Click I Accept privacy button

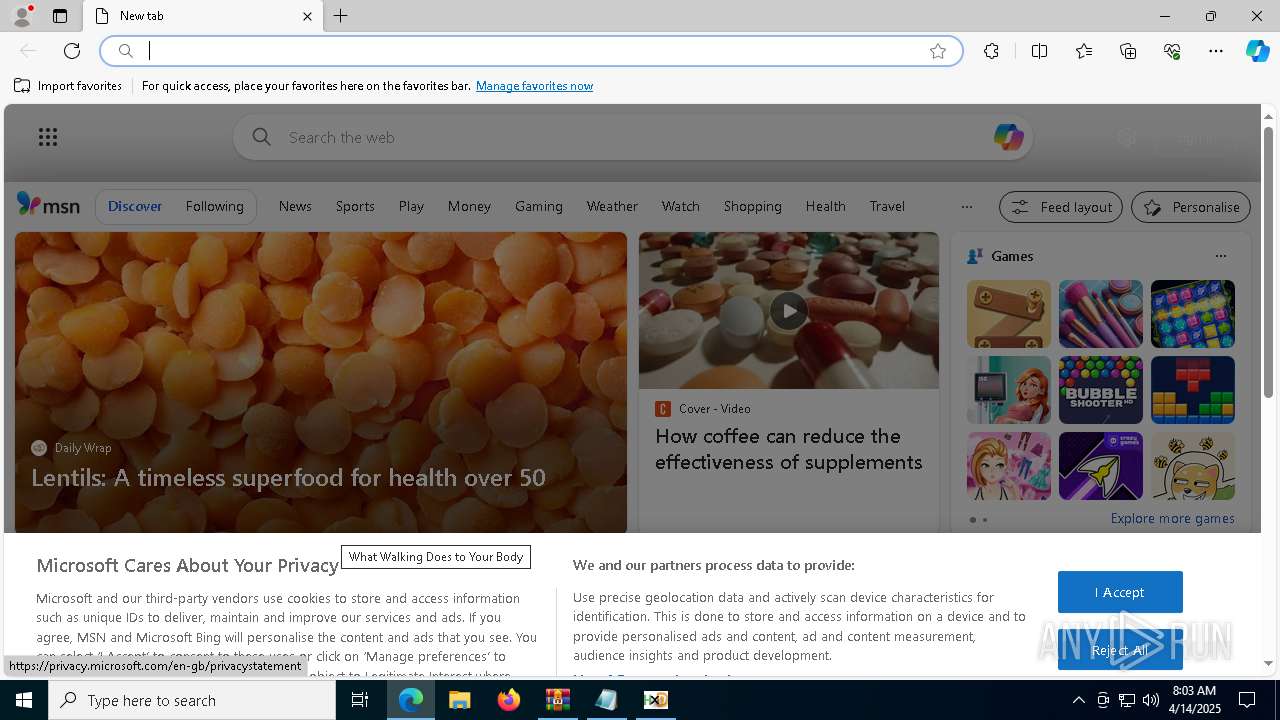coord(1120,592)
